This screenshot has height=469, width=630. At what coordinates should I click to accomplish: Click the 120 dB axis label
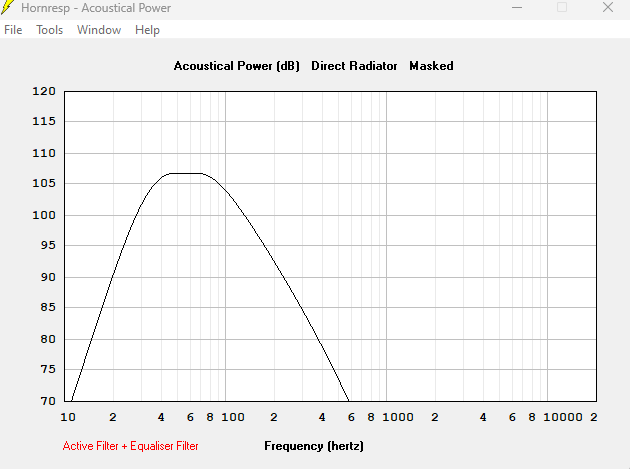point(44,91)
